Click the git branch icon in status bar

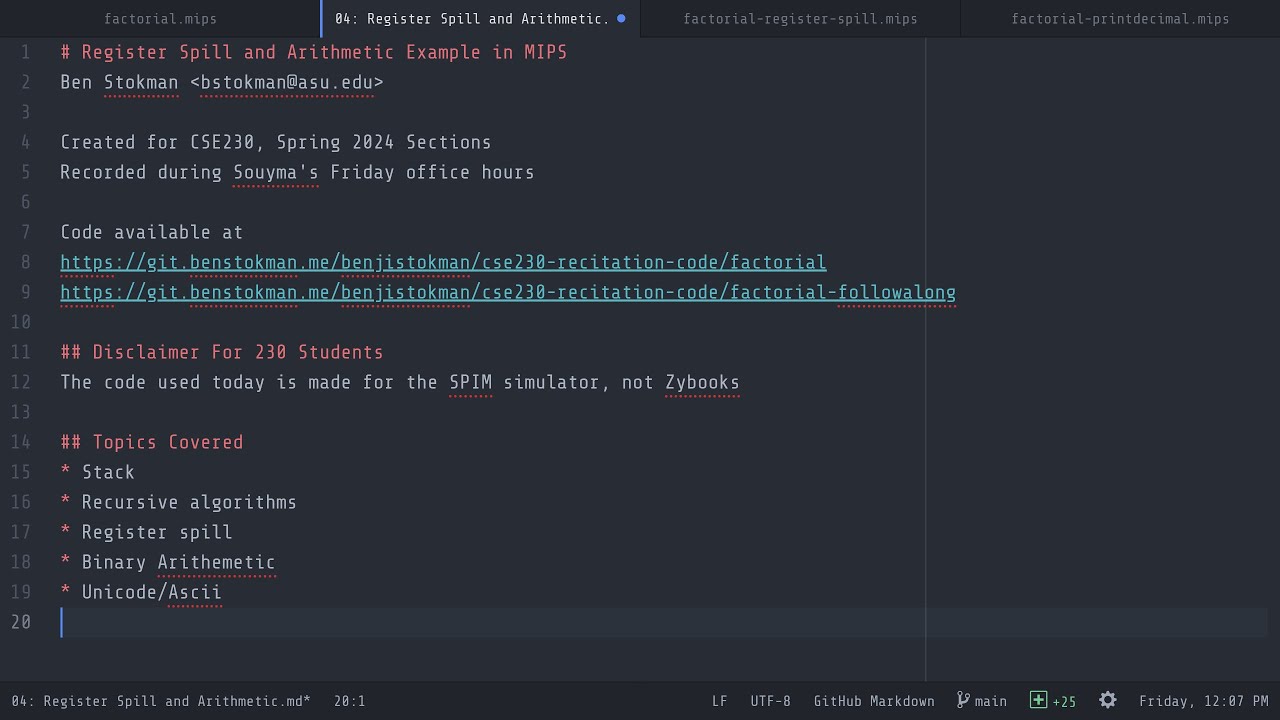click(x=963, y=700)
